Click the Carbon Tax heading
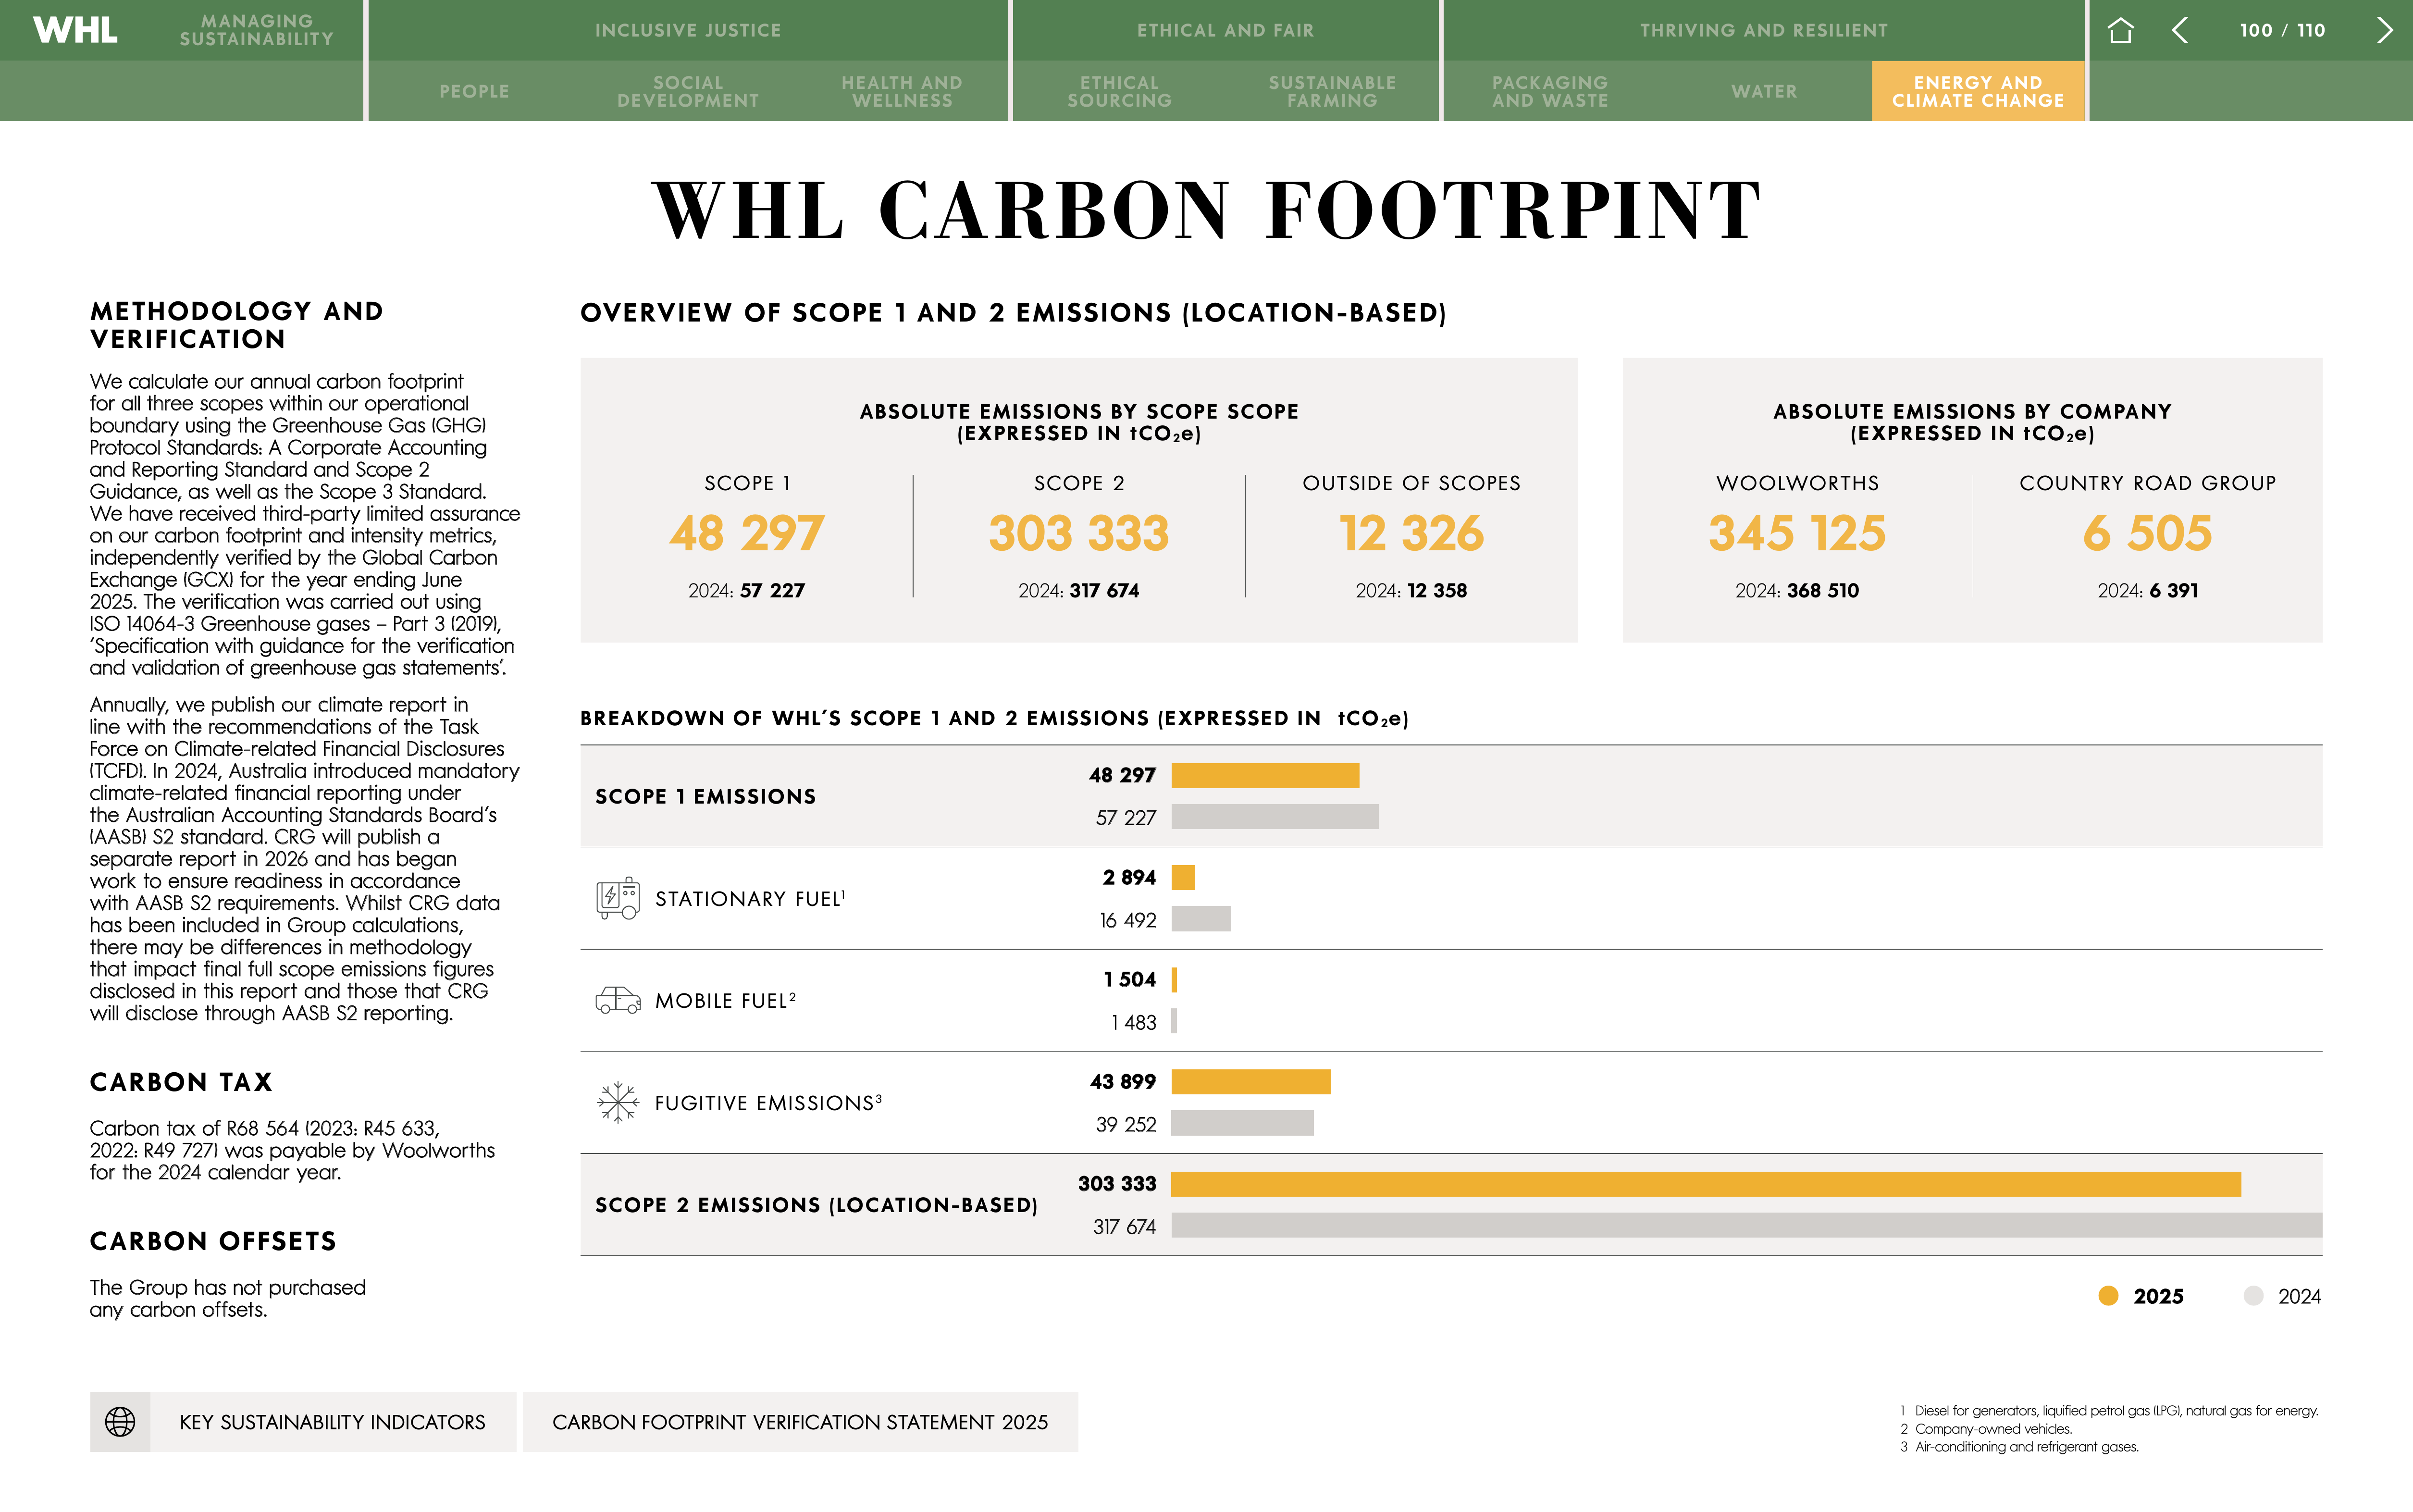The height and width of the screenshot is (1512, 2413). [181, 1082]
